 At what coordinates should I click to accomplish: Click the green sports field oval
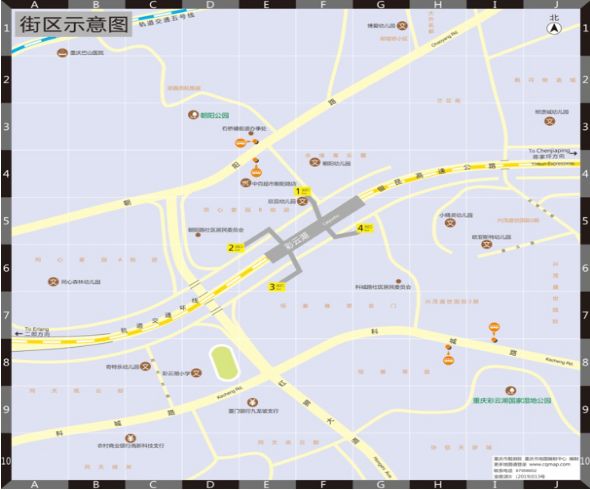coord(224,362)
